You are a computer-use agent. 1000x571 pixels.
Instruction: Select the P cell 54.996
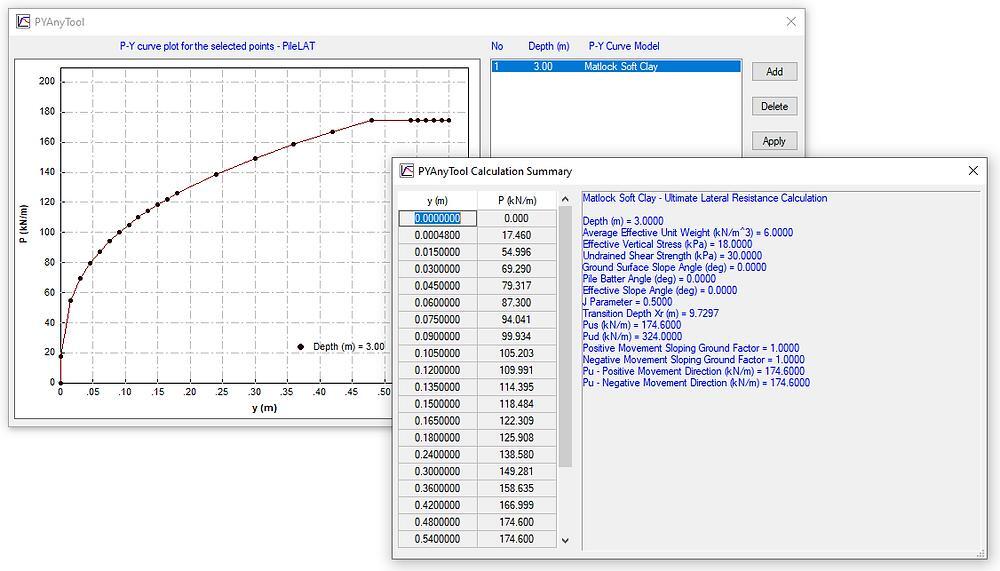tap(517, 252)
